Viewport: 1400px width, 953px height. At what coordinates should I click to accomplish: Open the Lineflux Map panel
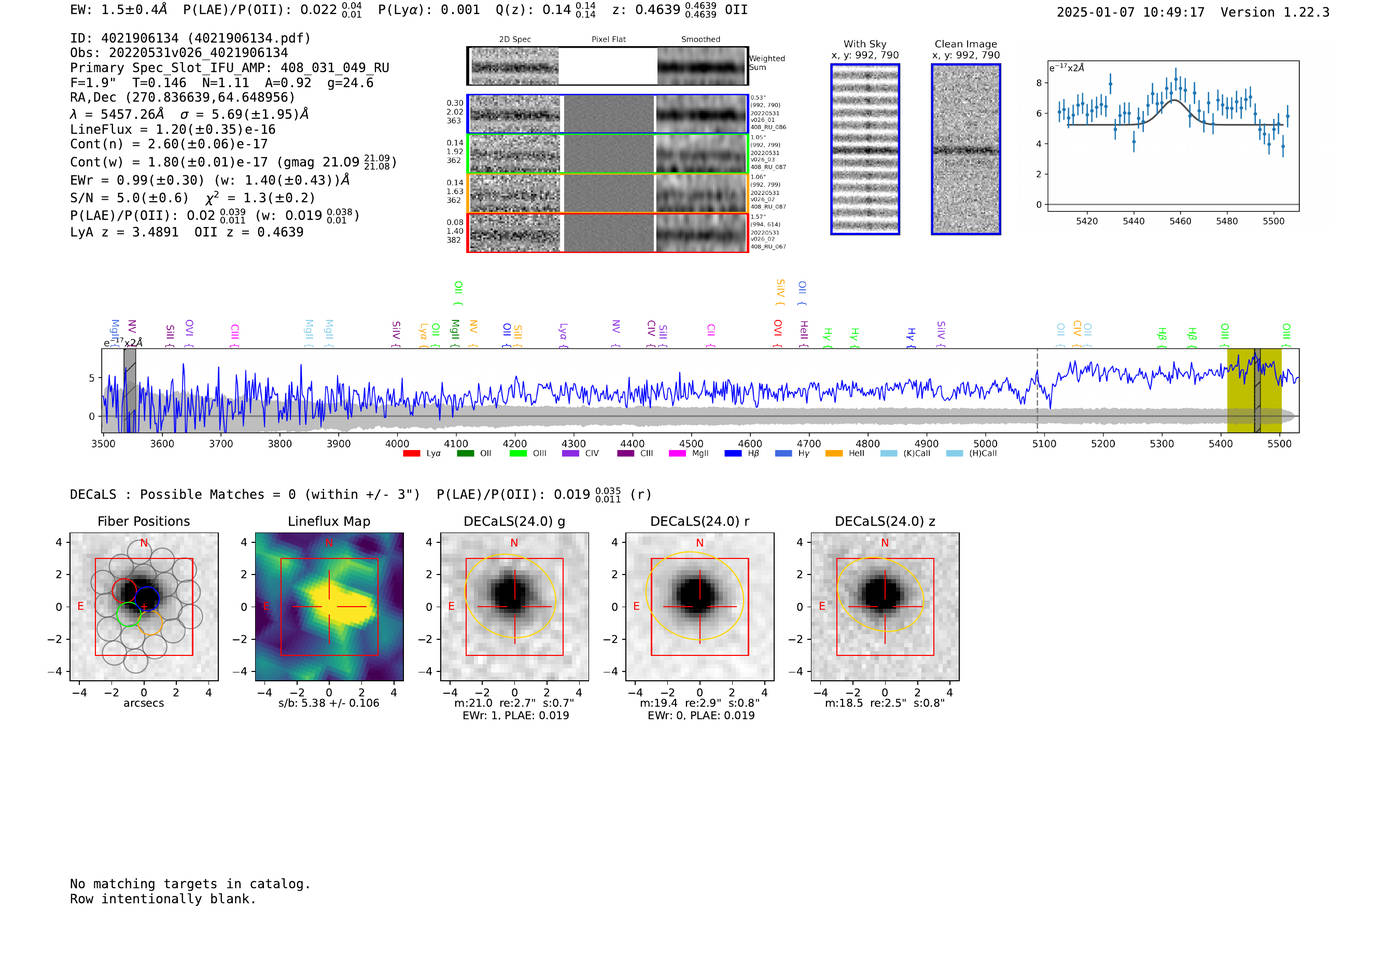(x=329, y=606)
